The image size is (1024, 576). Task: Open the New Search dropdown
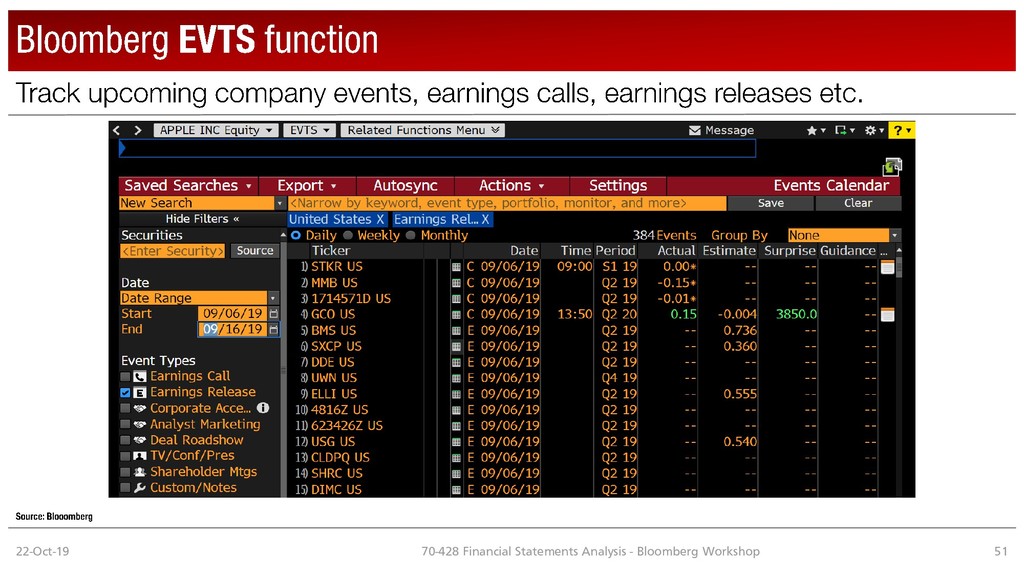[280, 203]
